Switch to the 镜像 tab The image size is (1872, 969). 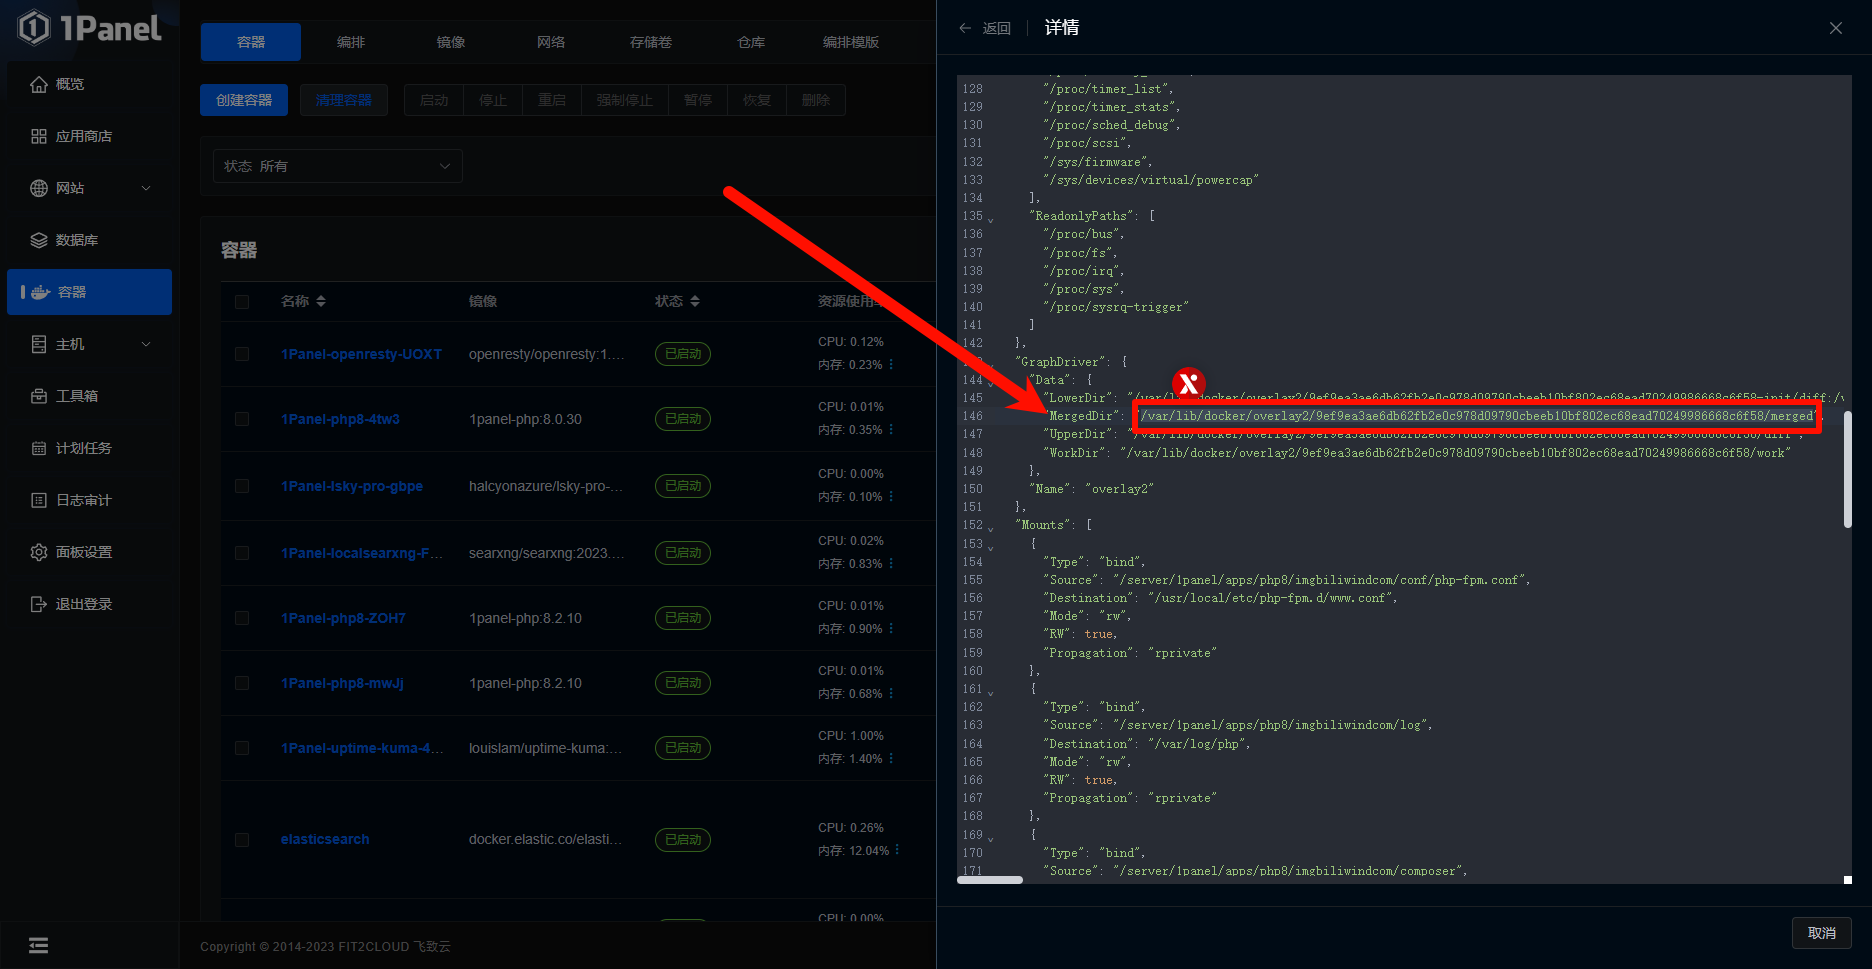[x=451, y=42]
